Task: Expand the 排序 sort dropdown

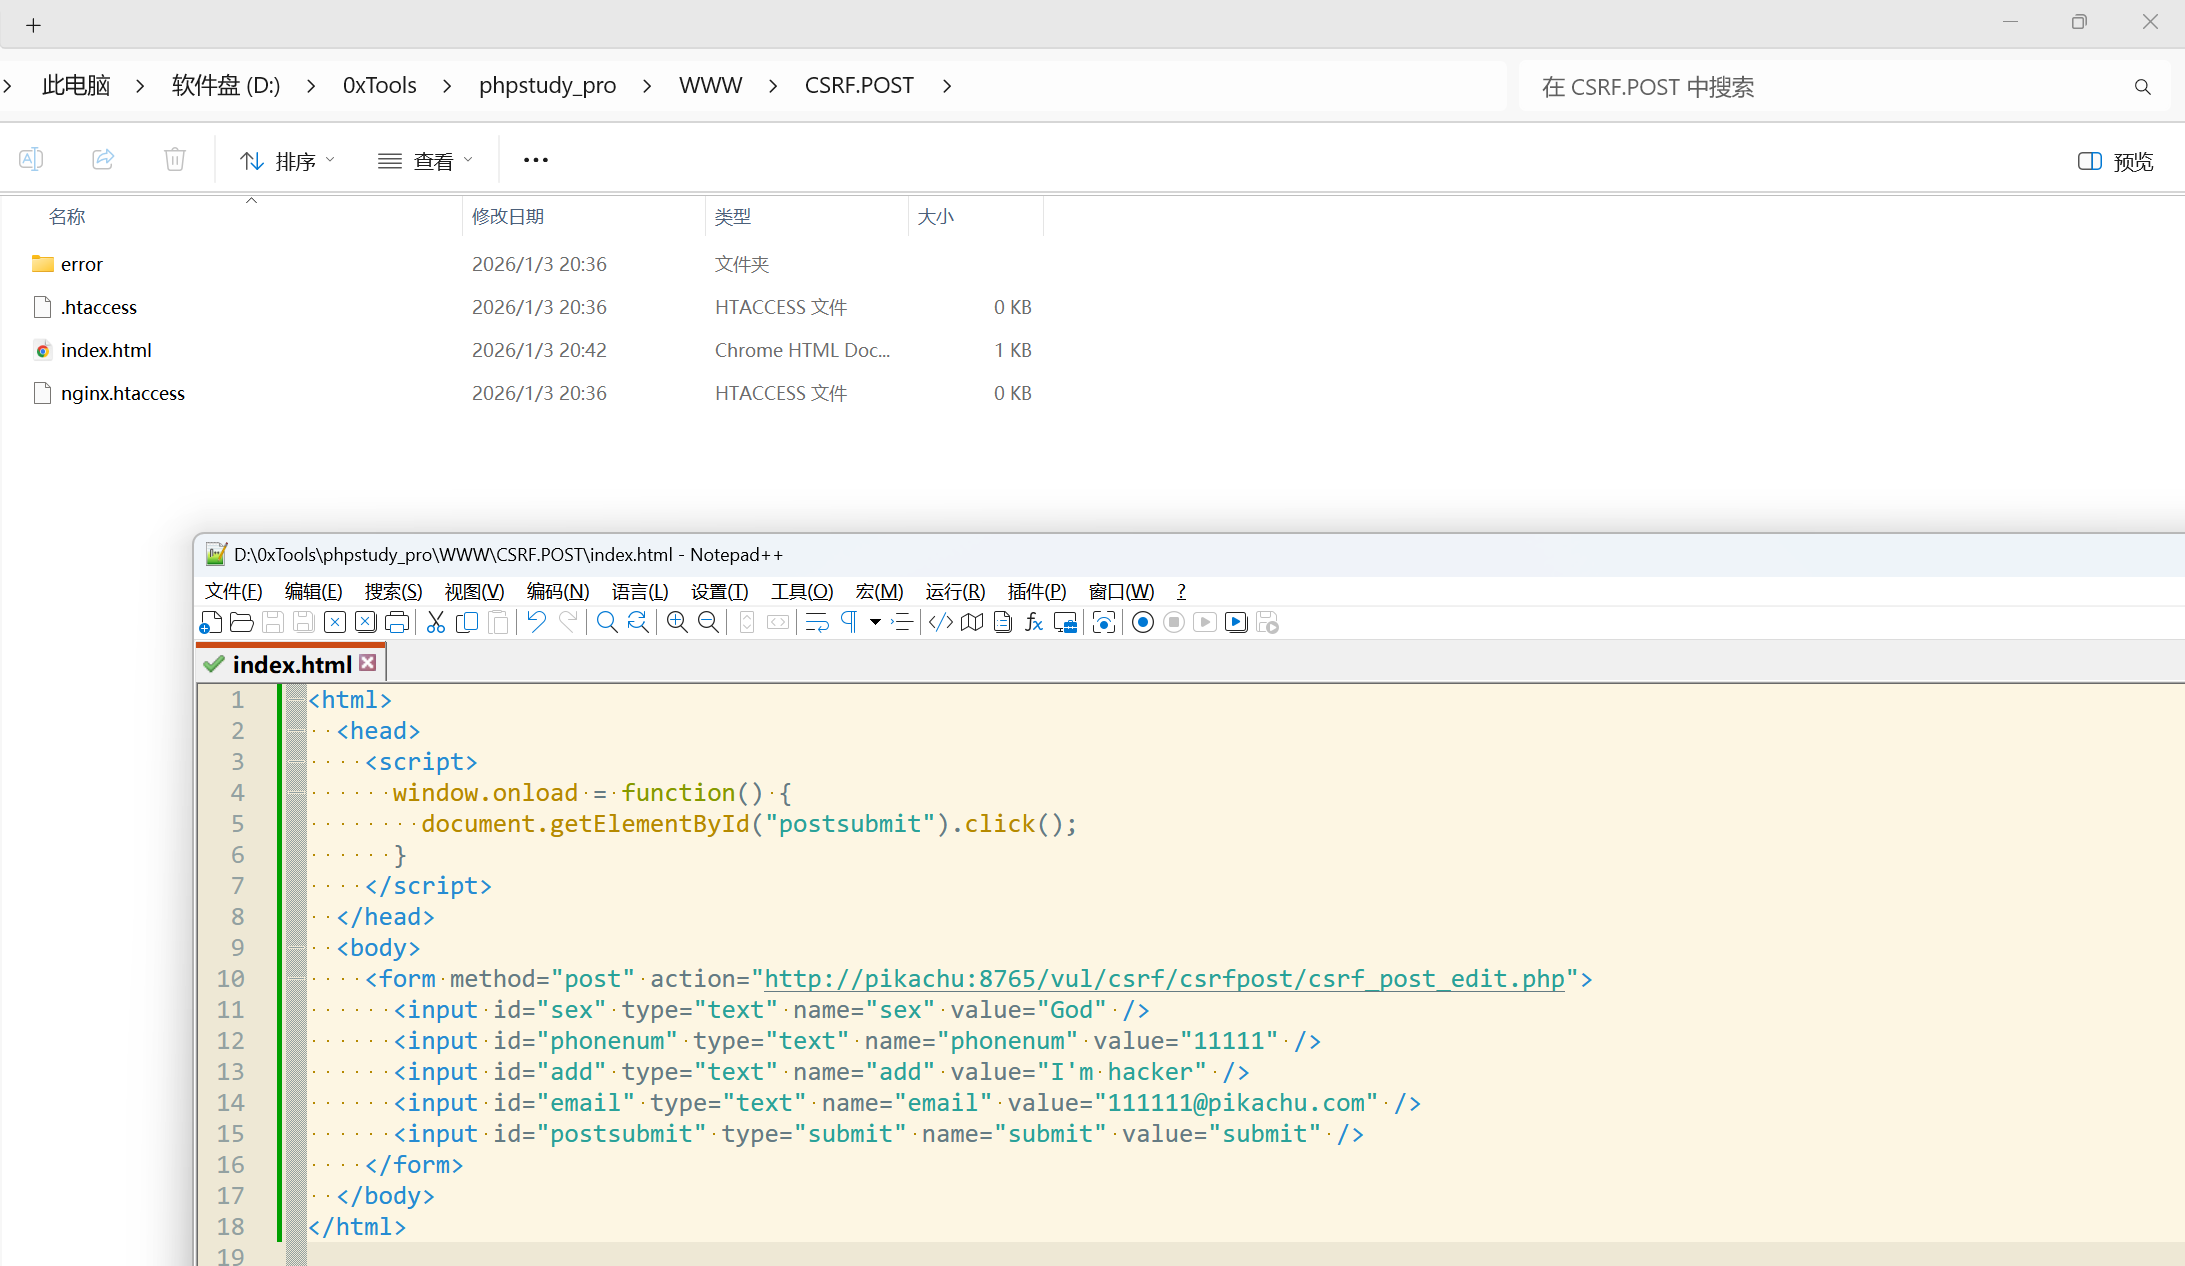Action: pyautogui.click(x=288, y=161)
